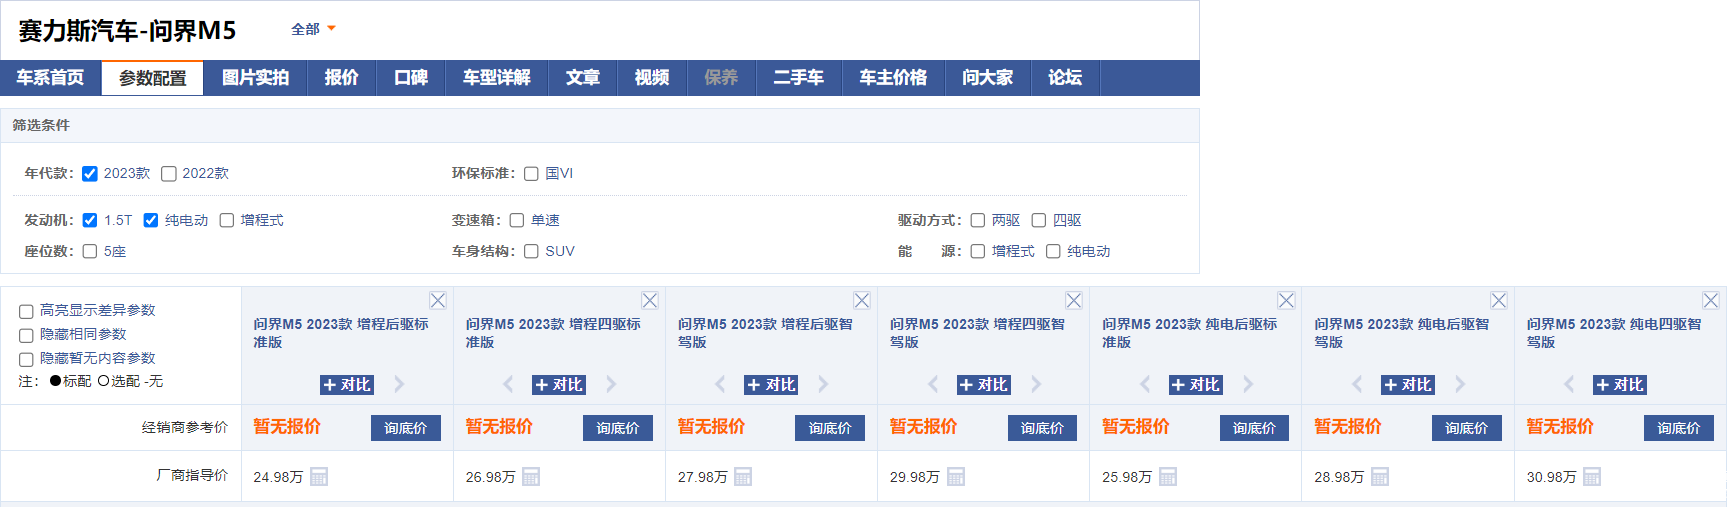Viewport: 1733px width, 507px height.
Task: Open calculator icon beside 27.98万
Action: (x=743, y=477)
